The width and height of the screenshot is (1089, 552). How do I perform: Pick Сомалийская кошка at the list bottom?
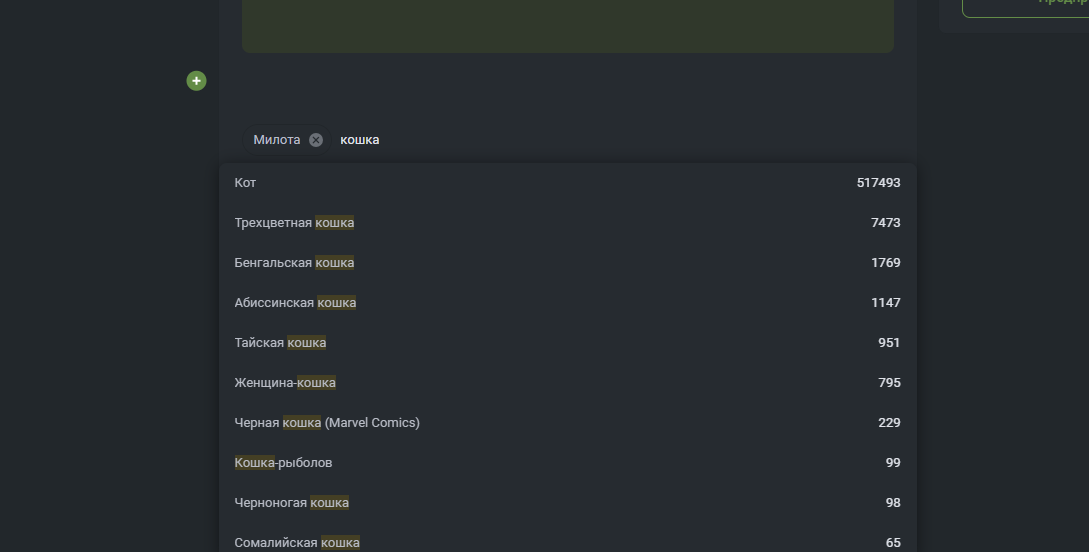[x=297, y=542]
